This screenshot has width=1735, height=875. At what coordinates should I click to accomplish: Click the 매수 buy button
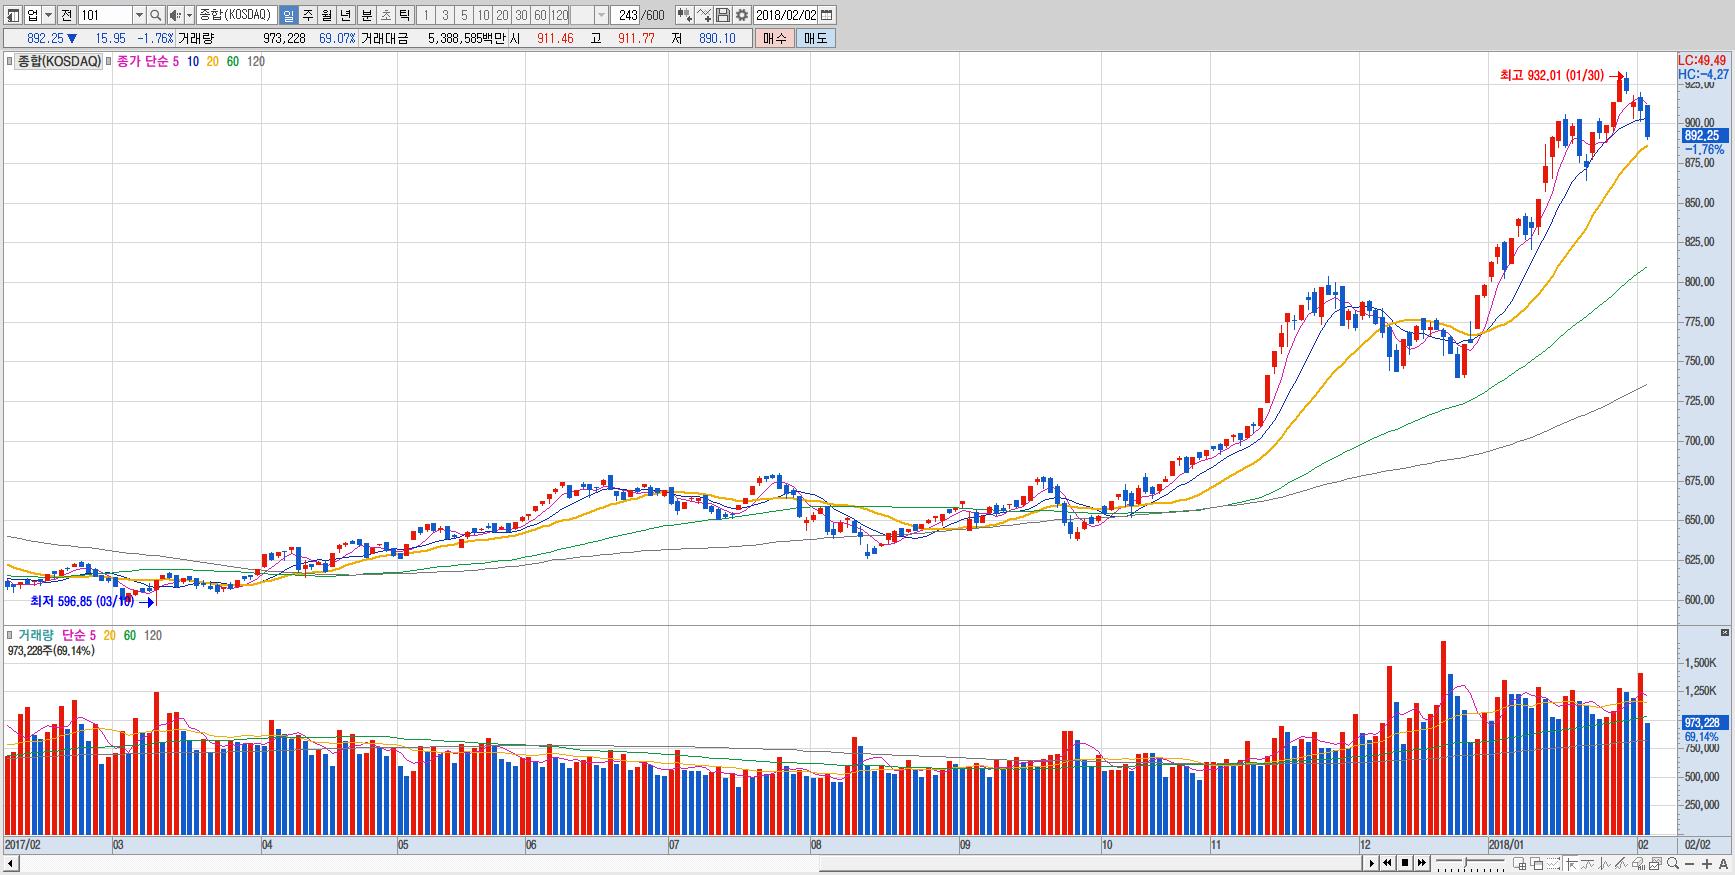[x=775, y=38]
